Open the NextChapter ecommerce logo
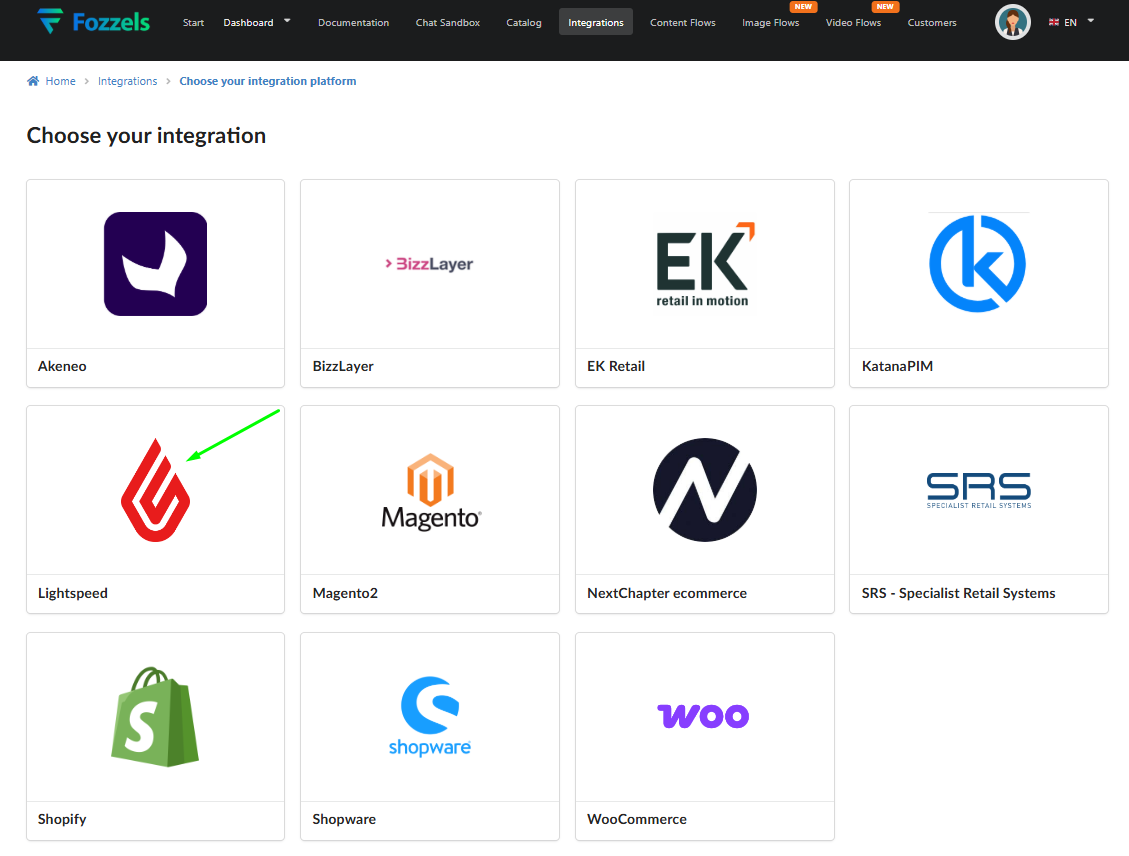This screenshot has width=1129, height=856. coord(704,490)
